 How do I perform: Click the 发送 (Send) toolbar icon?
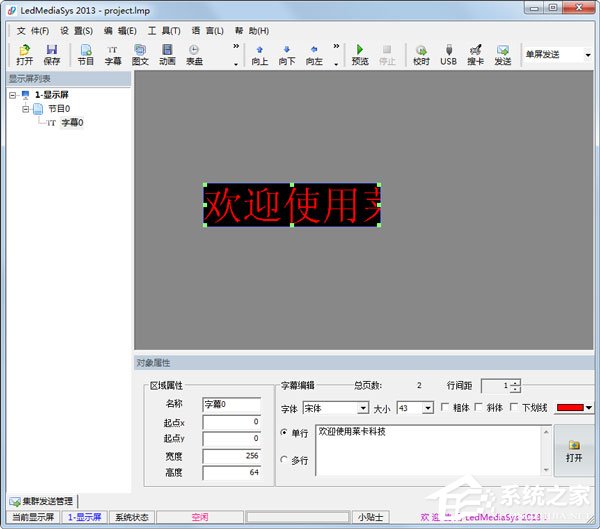(x=502, y=54)
